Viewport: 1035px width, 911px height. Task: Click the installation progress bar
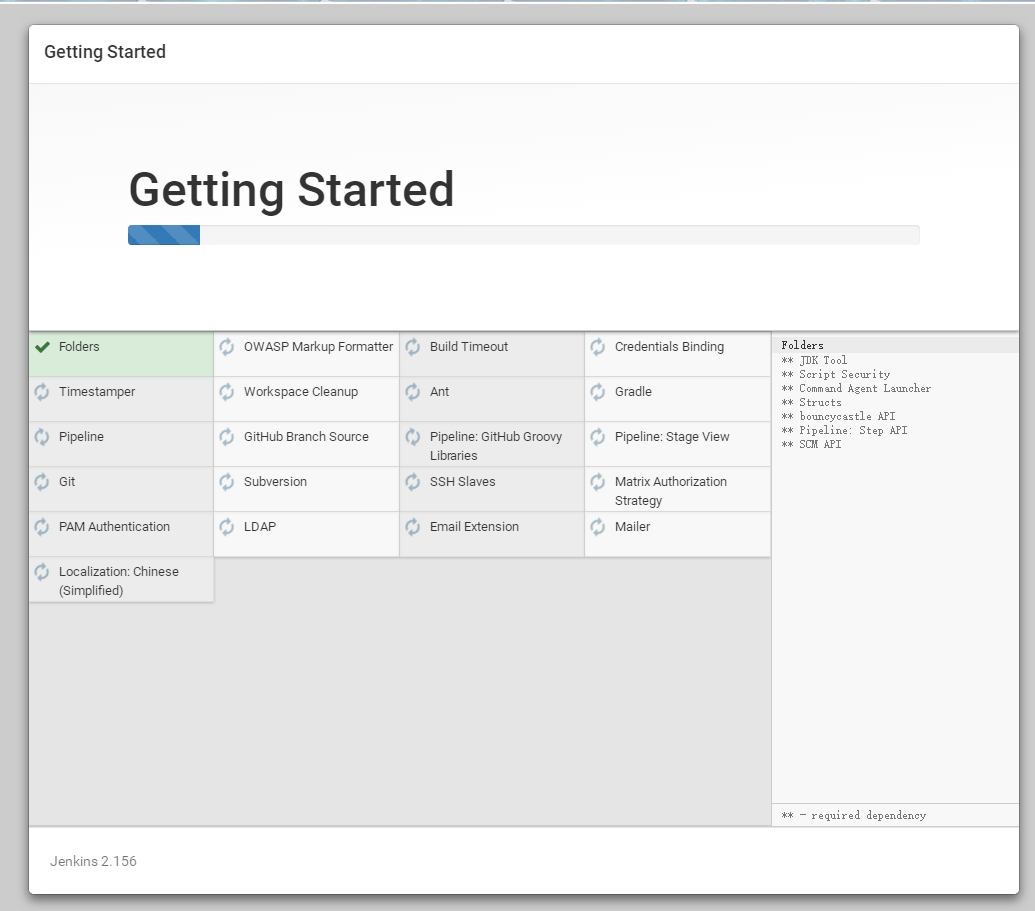(x=523, y=235)
